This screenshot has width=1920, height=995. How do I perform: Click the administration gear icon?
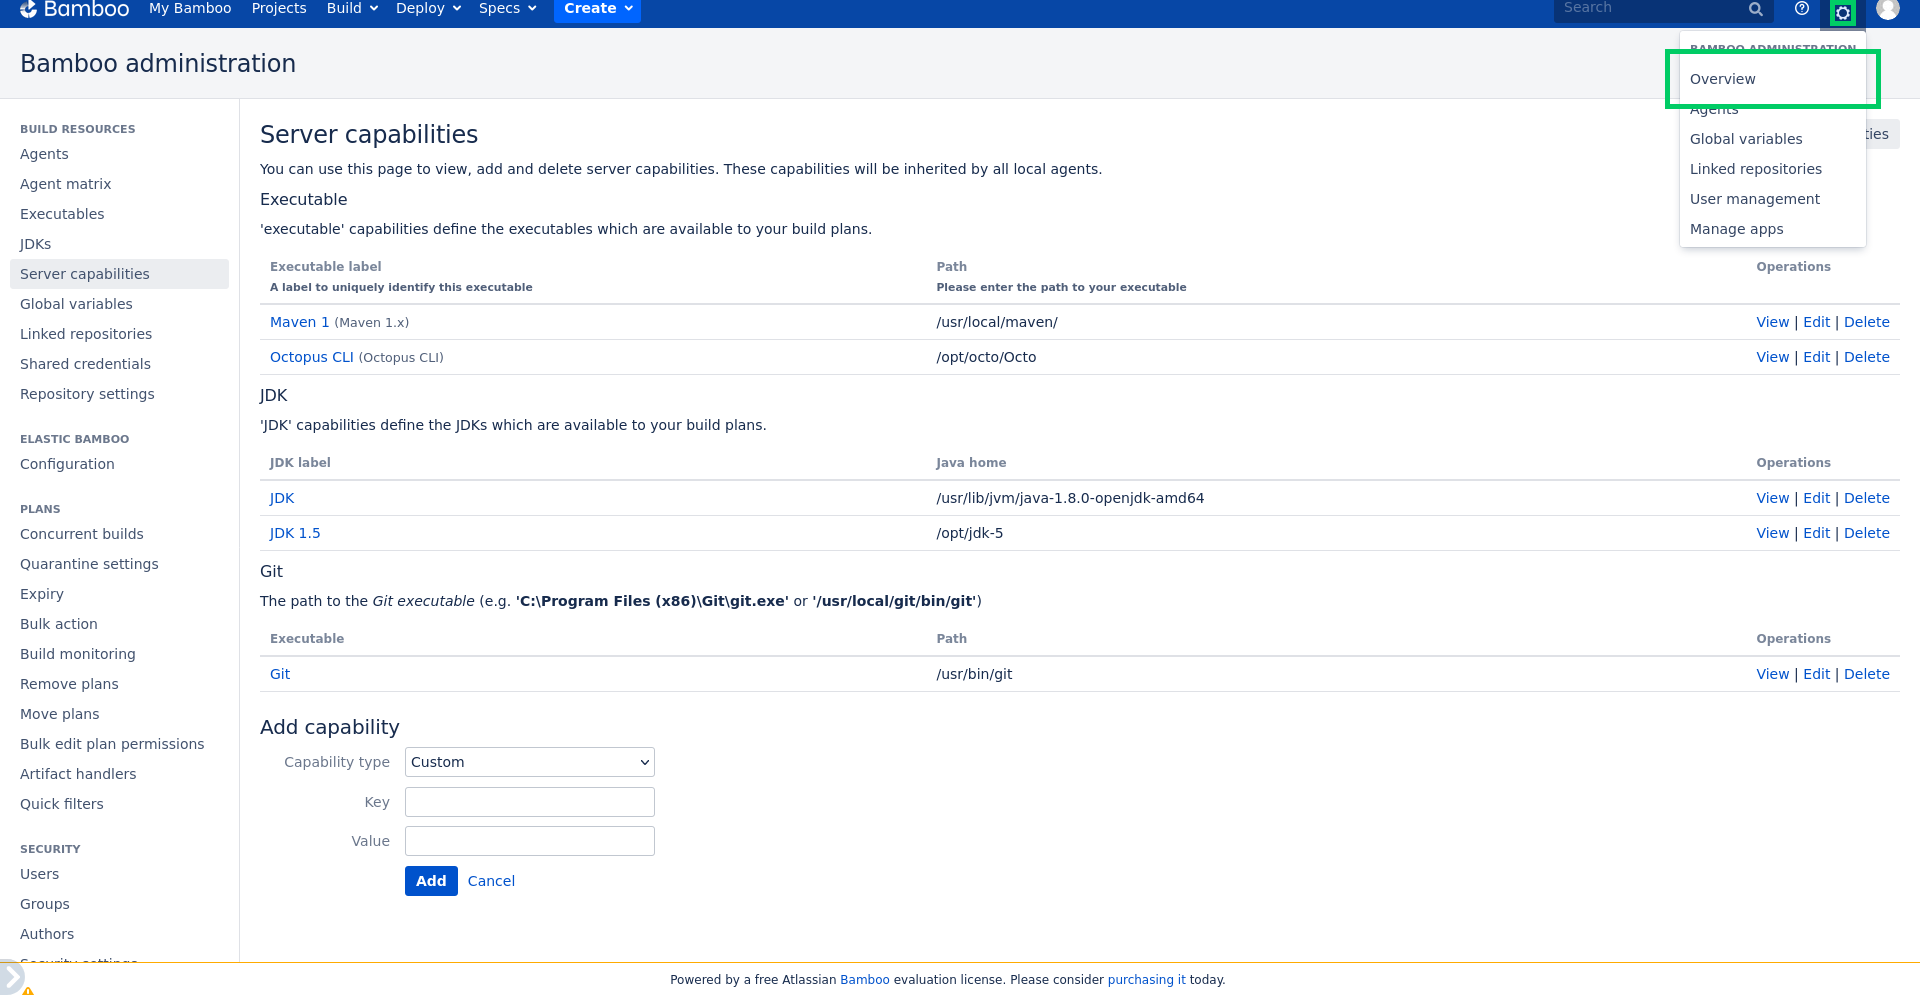(1843, 13)
